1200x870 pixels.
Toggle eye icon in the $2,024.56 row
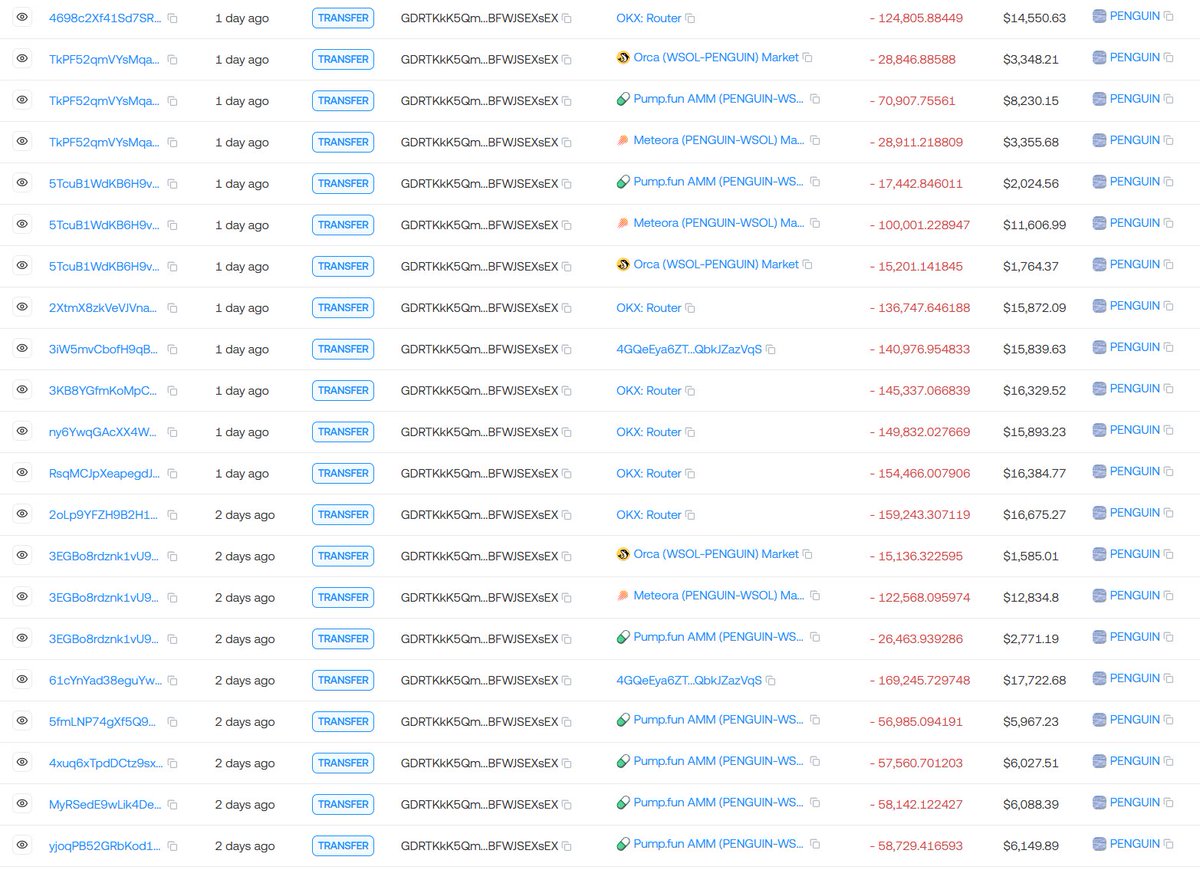tap(21, 183)
